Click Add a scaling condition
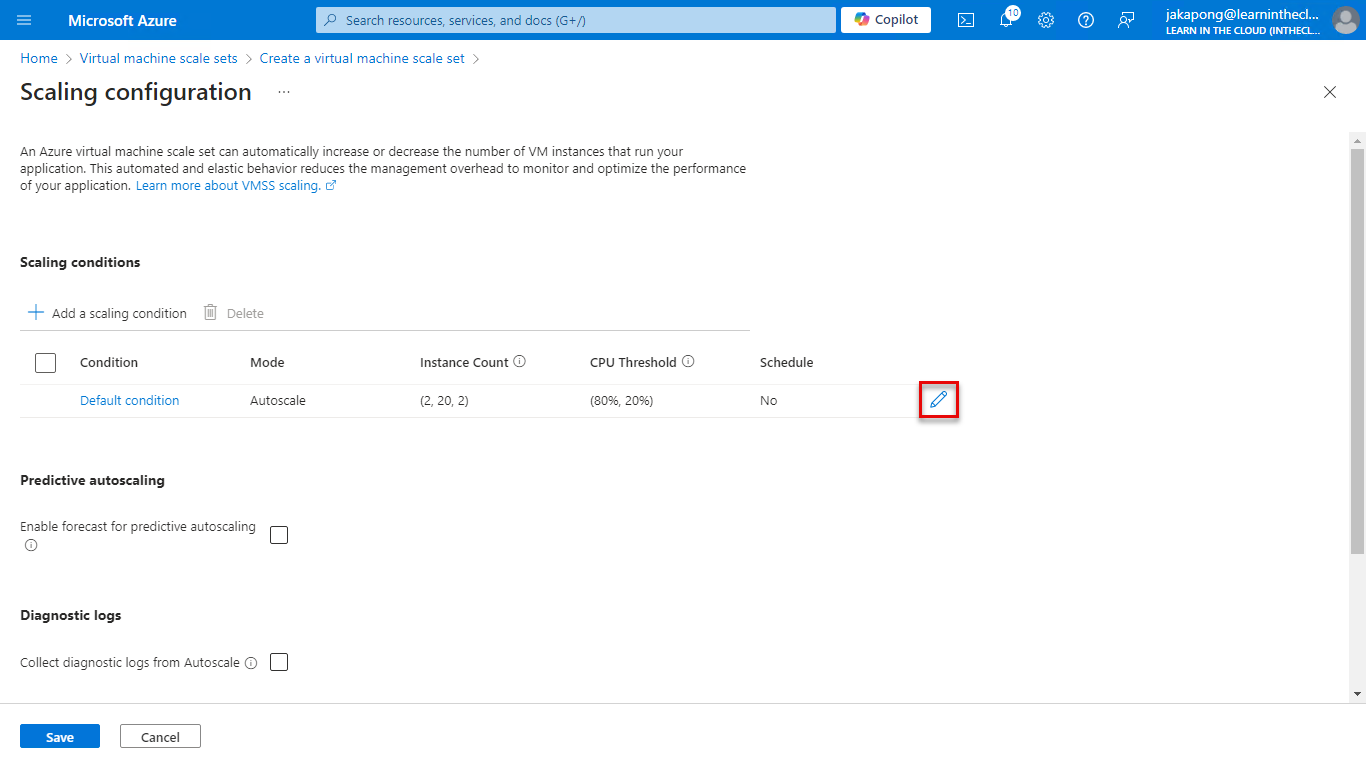Image resolution: width=1366 pixels, height=768 pixels. coord(107,313)
